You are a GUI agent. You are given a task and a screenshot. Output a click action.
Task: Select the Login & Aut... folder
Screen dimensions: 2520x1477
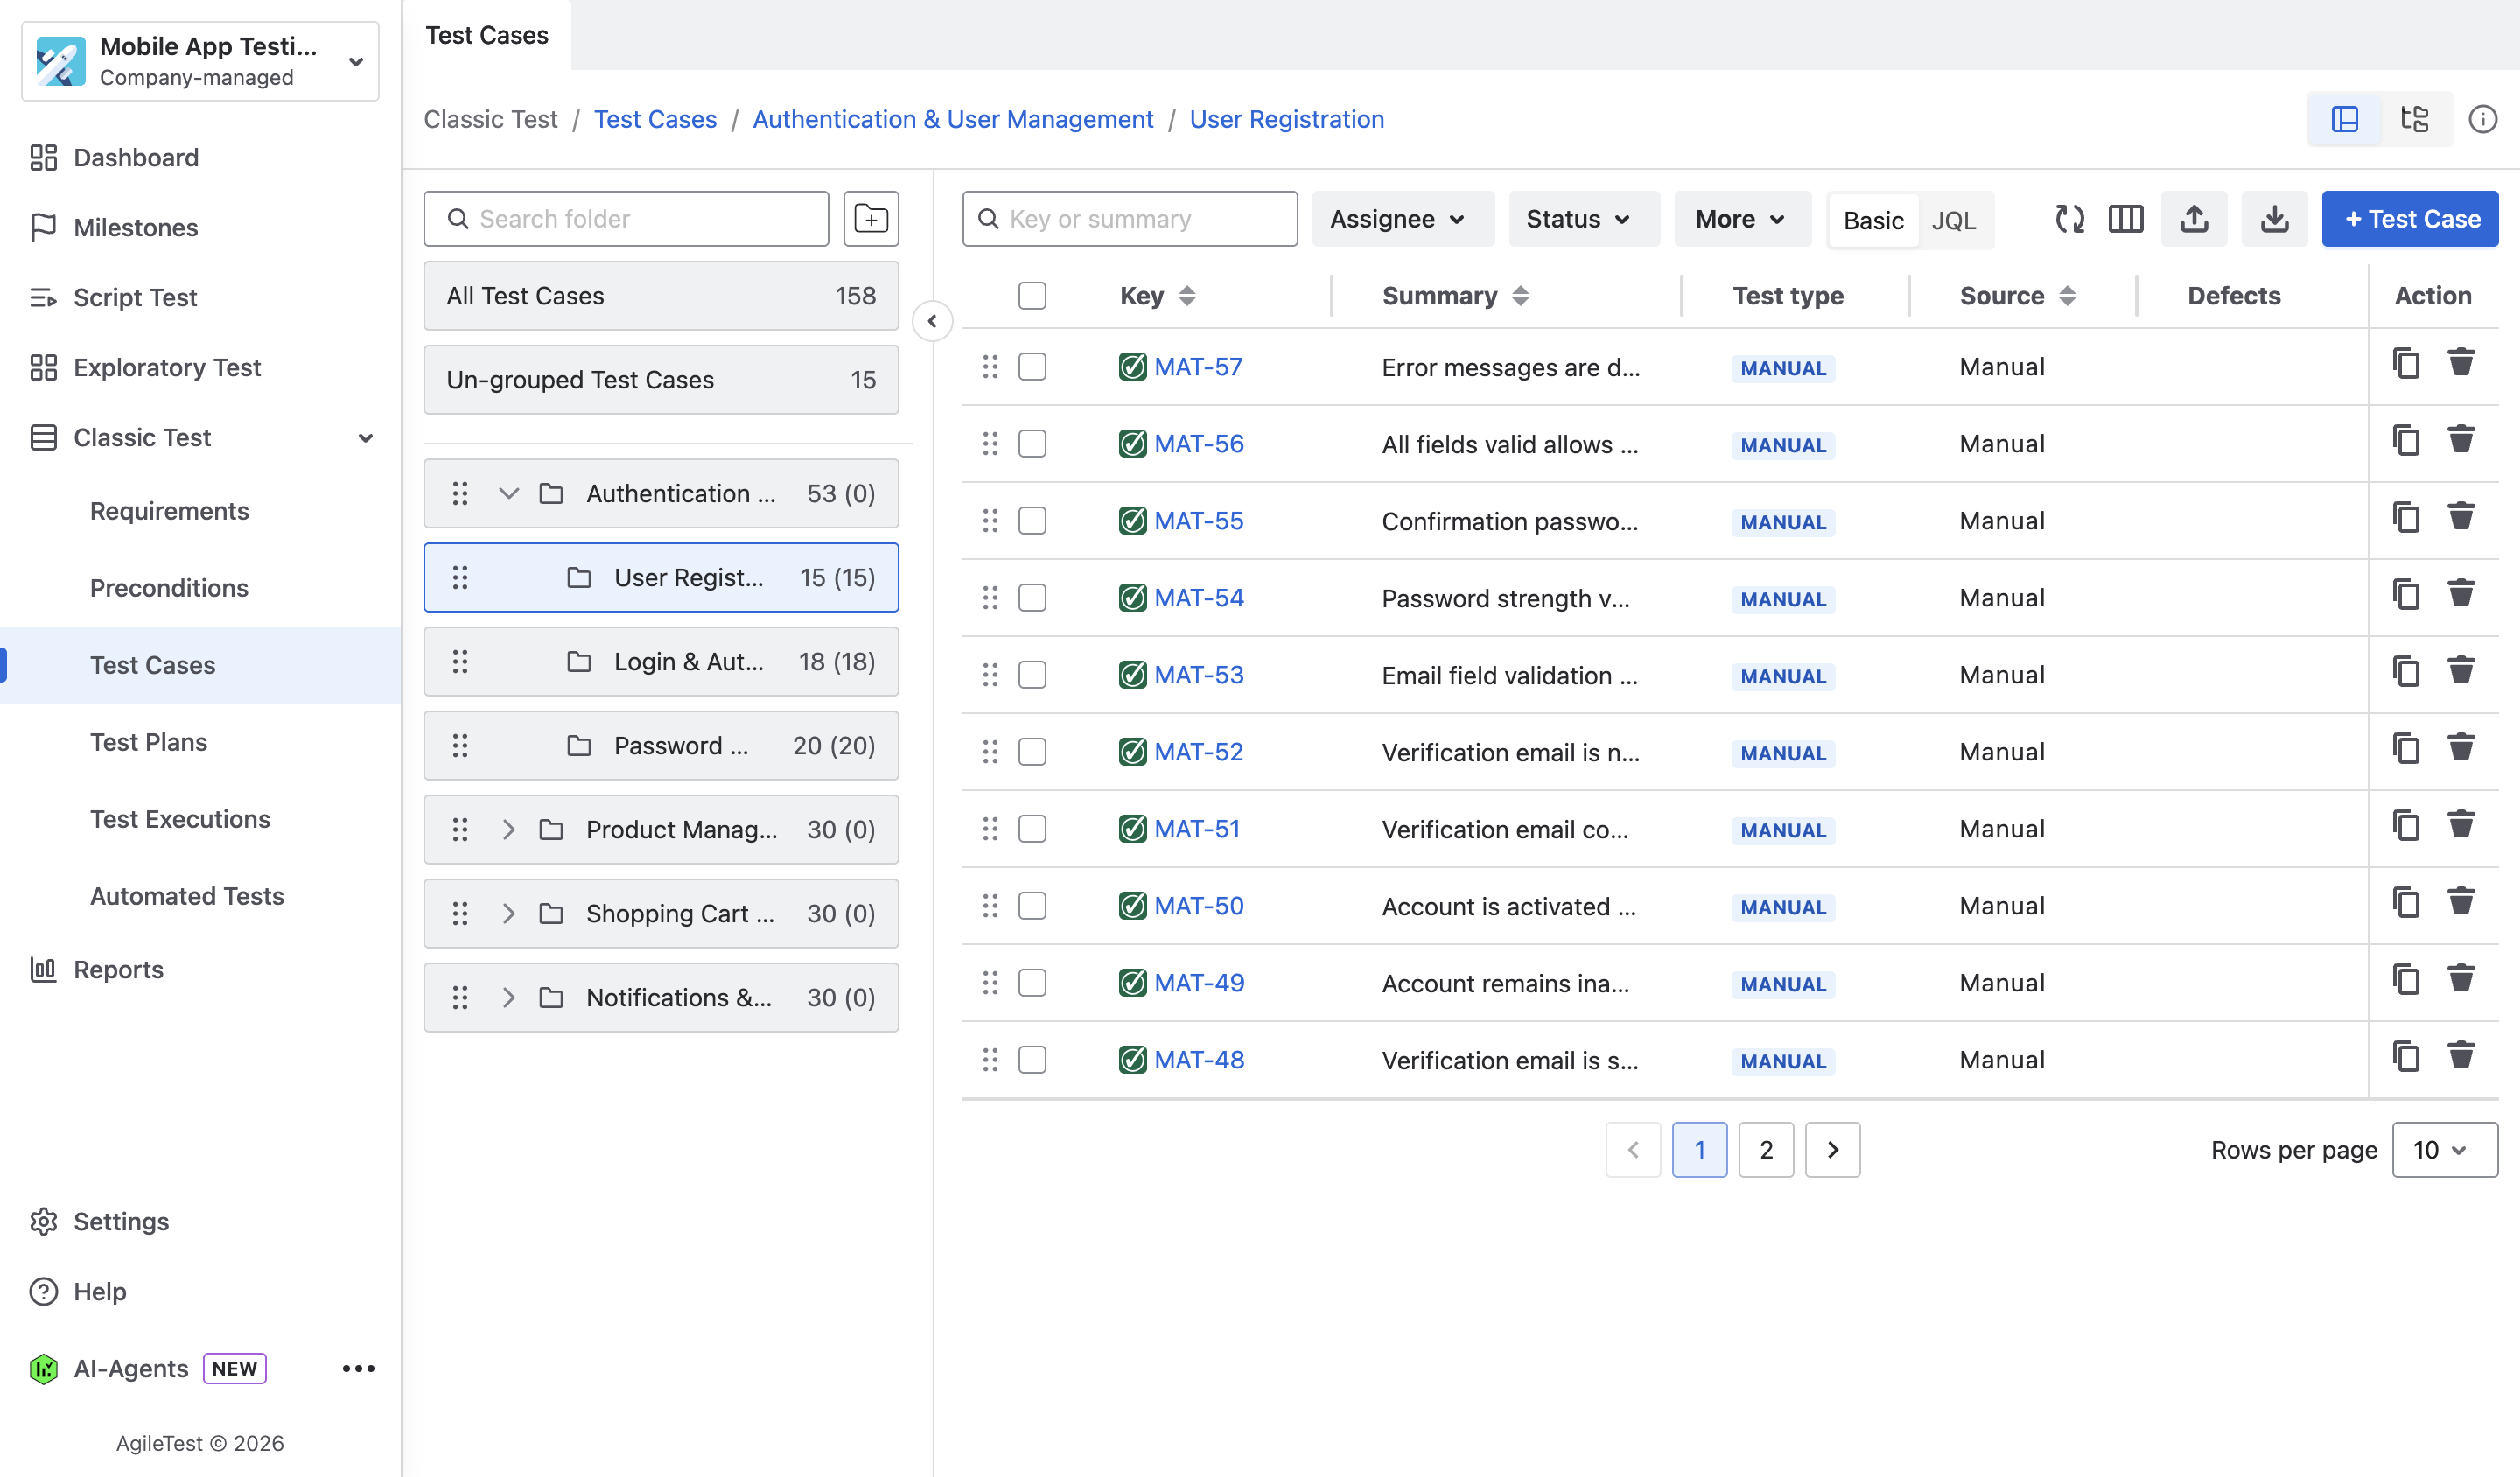tap(660, 661)
